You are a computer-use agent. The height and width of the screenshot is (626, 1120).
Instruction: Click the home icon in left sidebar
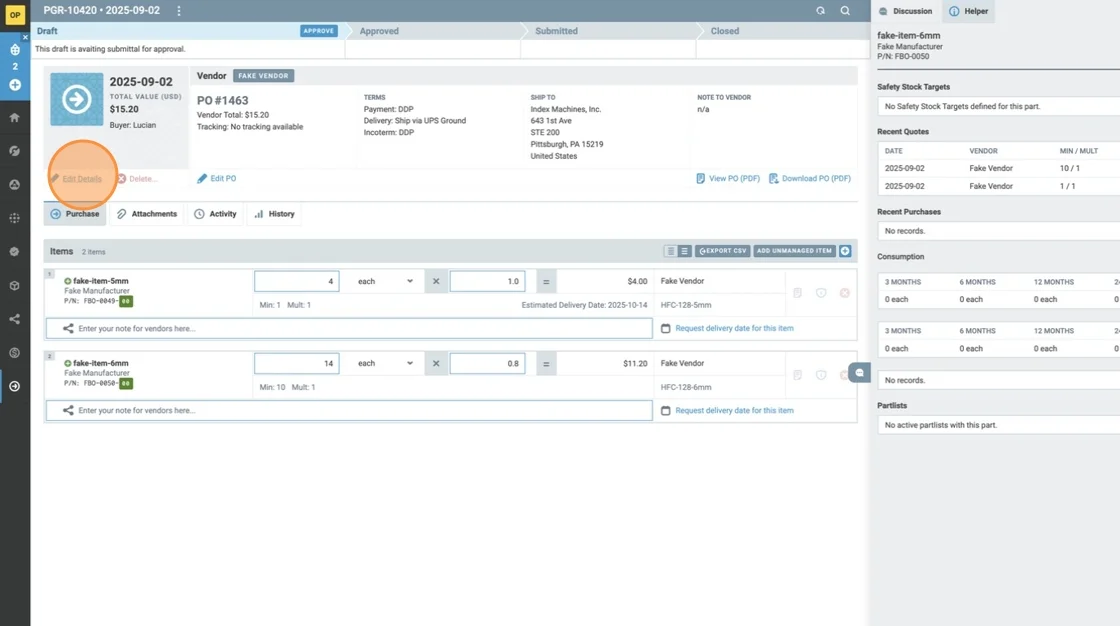tap(15, 117)
